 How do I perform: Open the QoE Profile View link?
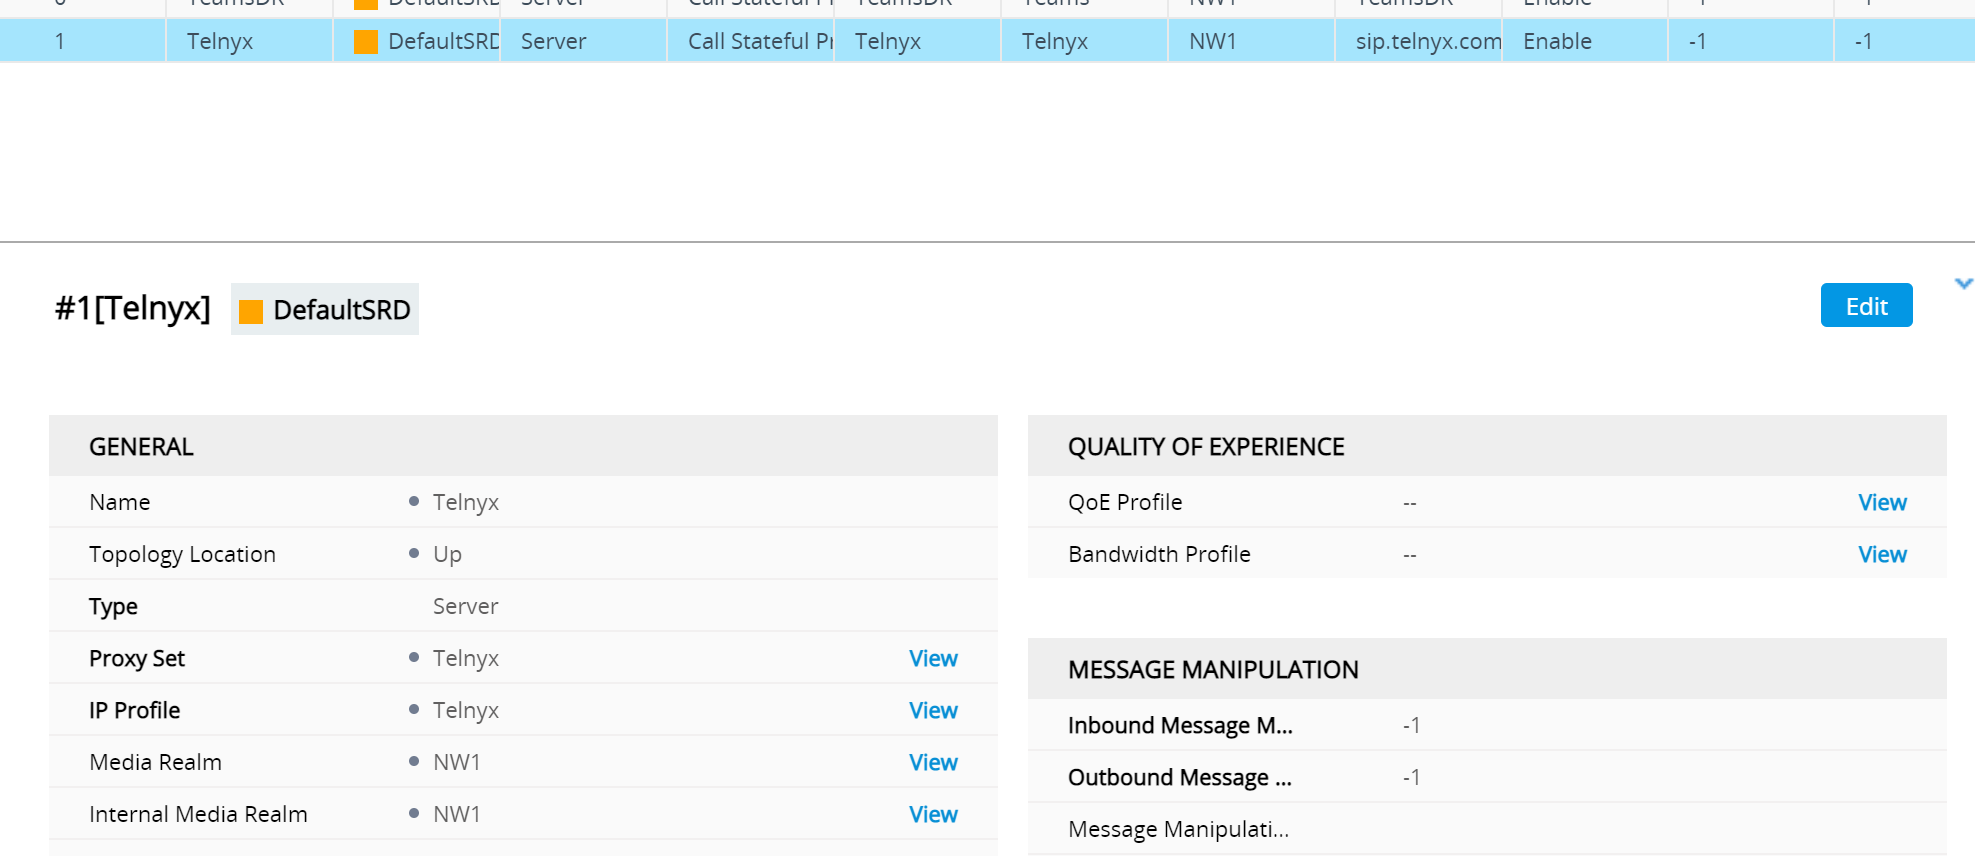(1881, 502)
